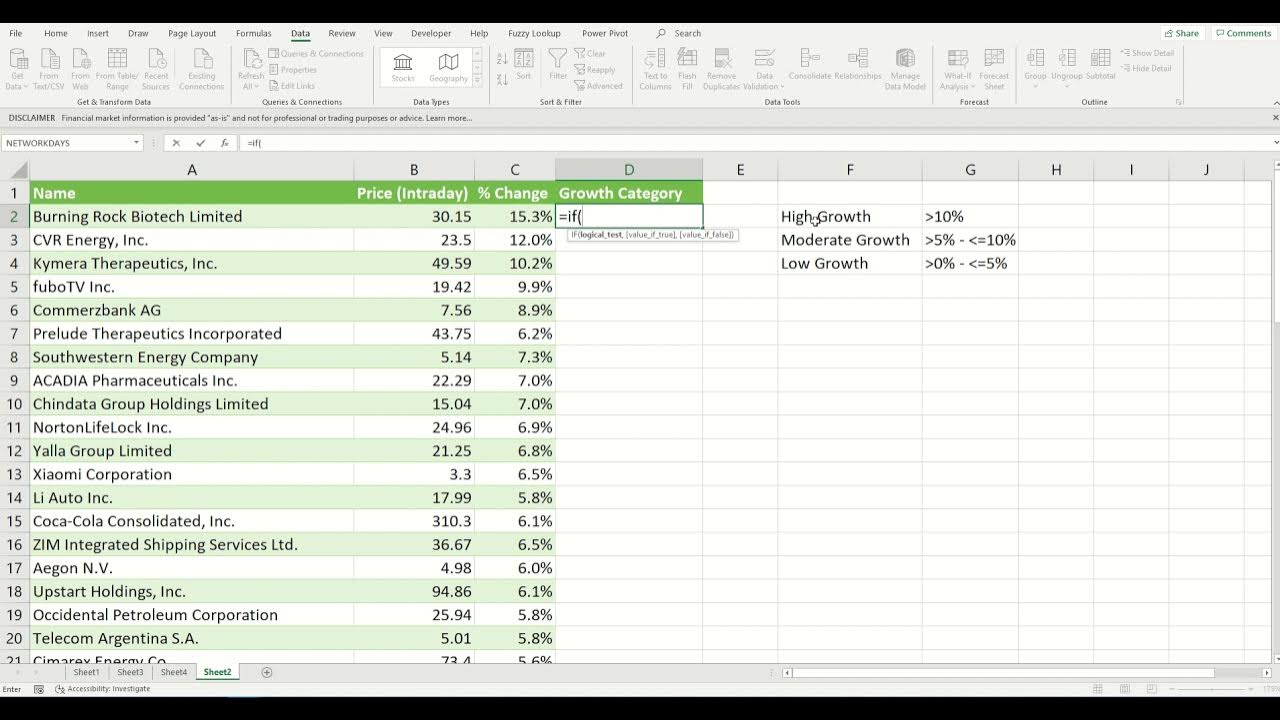
Task: Click the Advanced filter button
Action: 598,86
